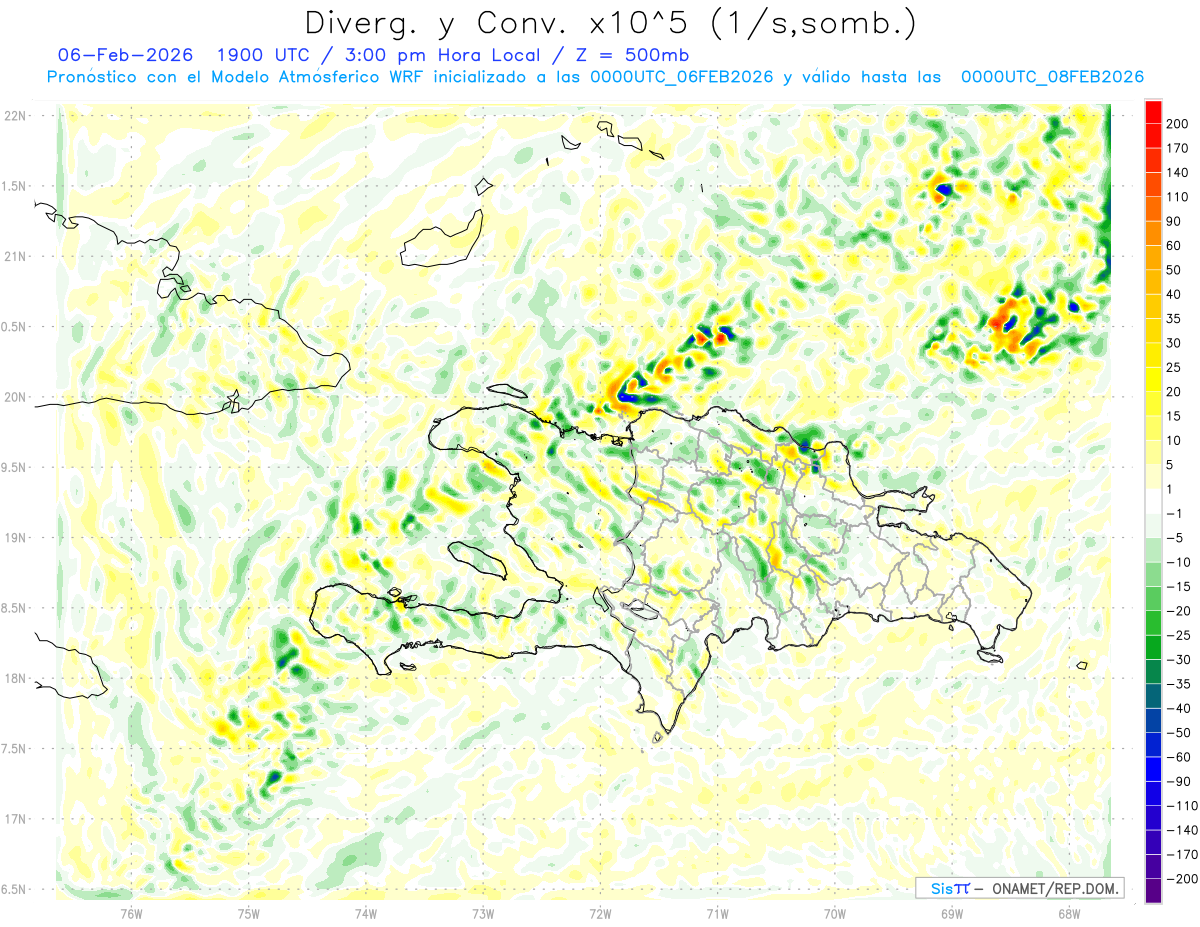Click the colorbar value '-60'
Viewport: 1200px width, 927px height.
pyautogui.click(x=1181, y=757)
